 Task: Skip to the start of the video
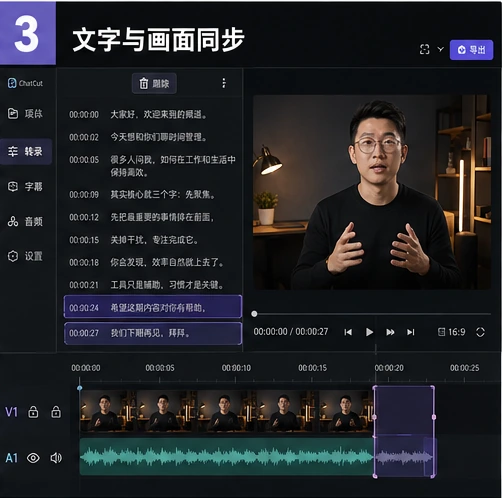(x=348, y=332)
